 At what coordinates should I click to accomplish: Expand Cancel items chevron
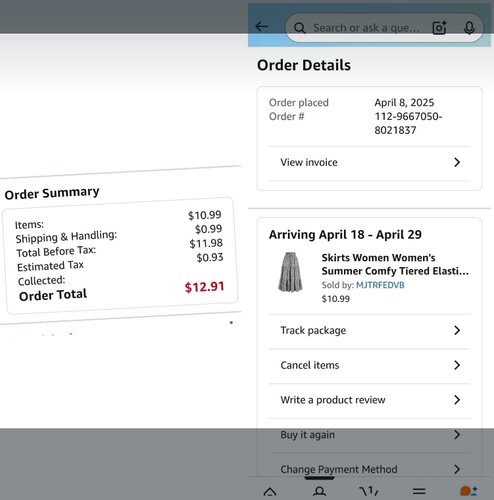click(x=457, y=365)
